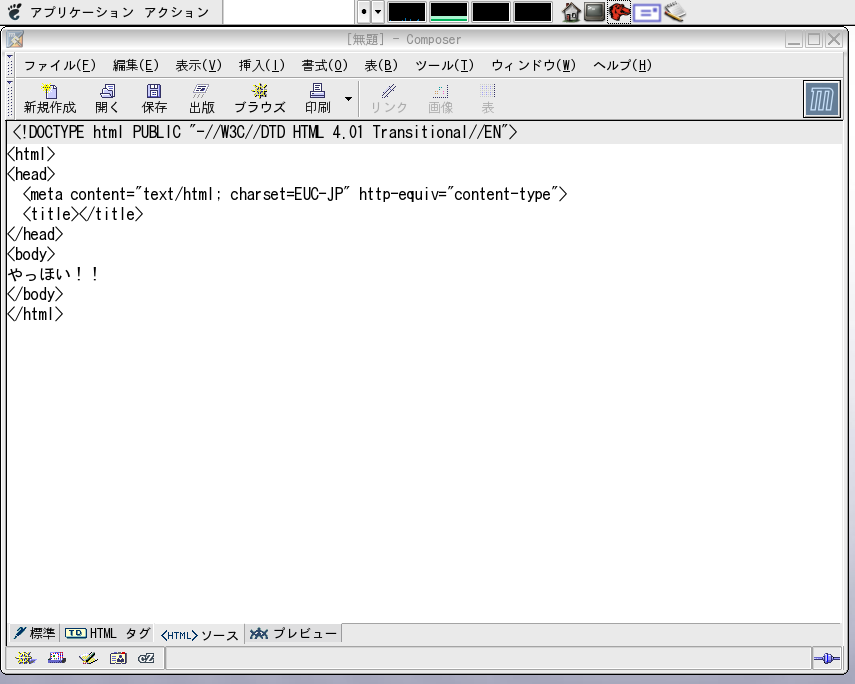The height and width of the screenshot is (684, 855).
Task: Click the <title></title> line
Action: pos(83,214)
